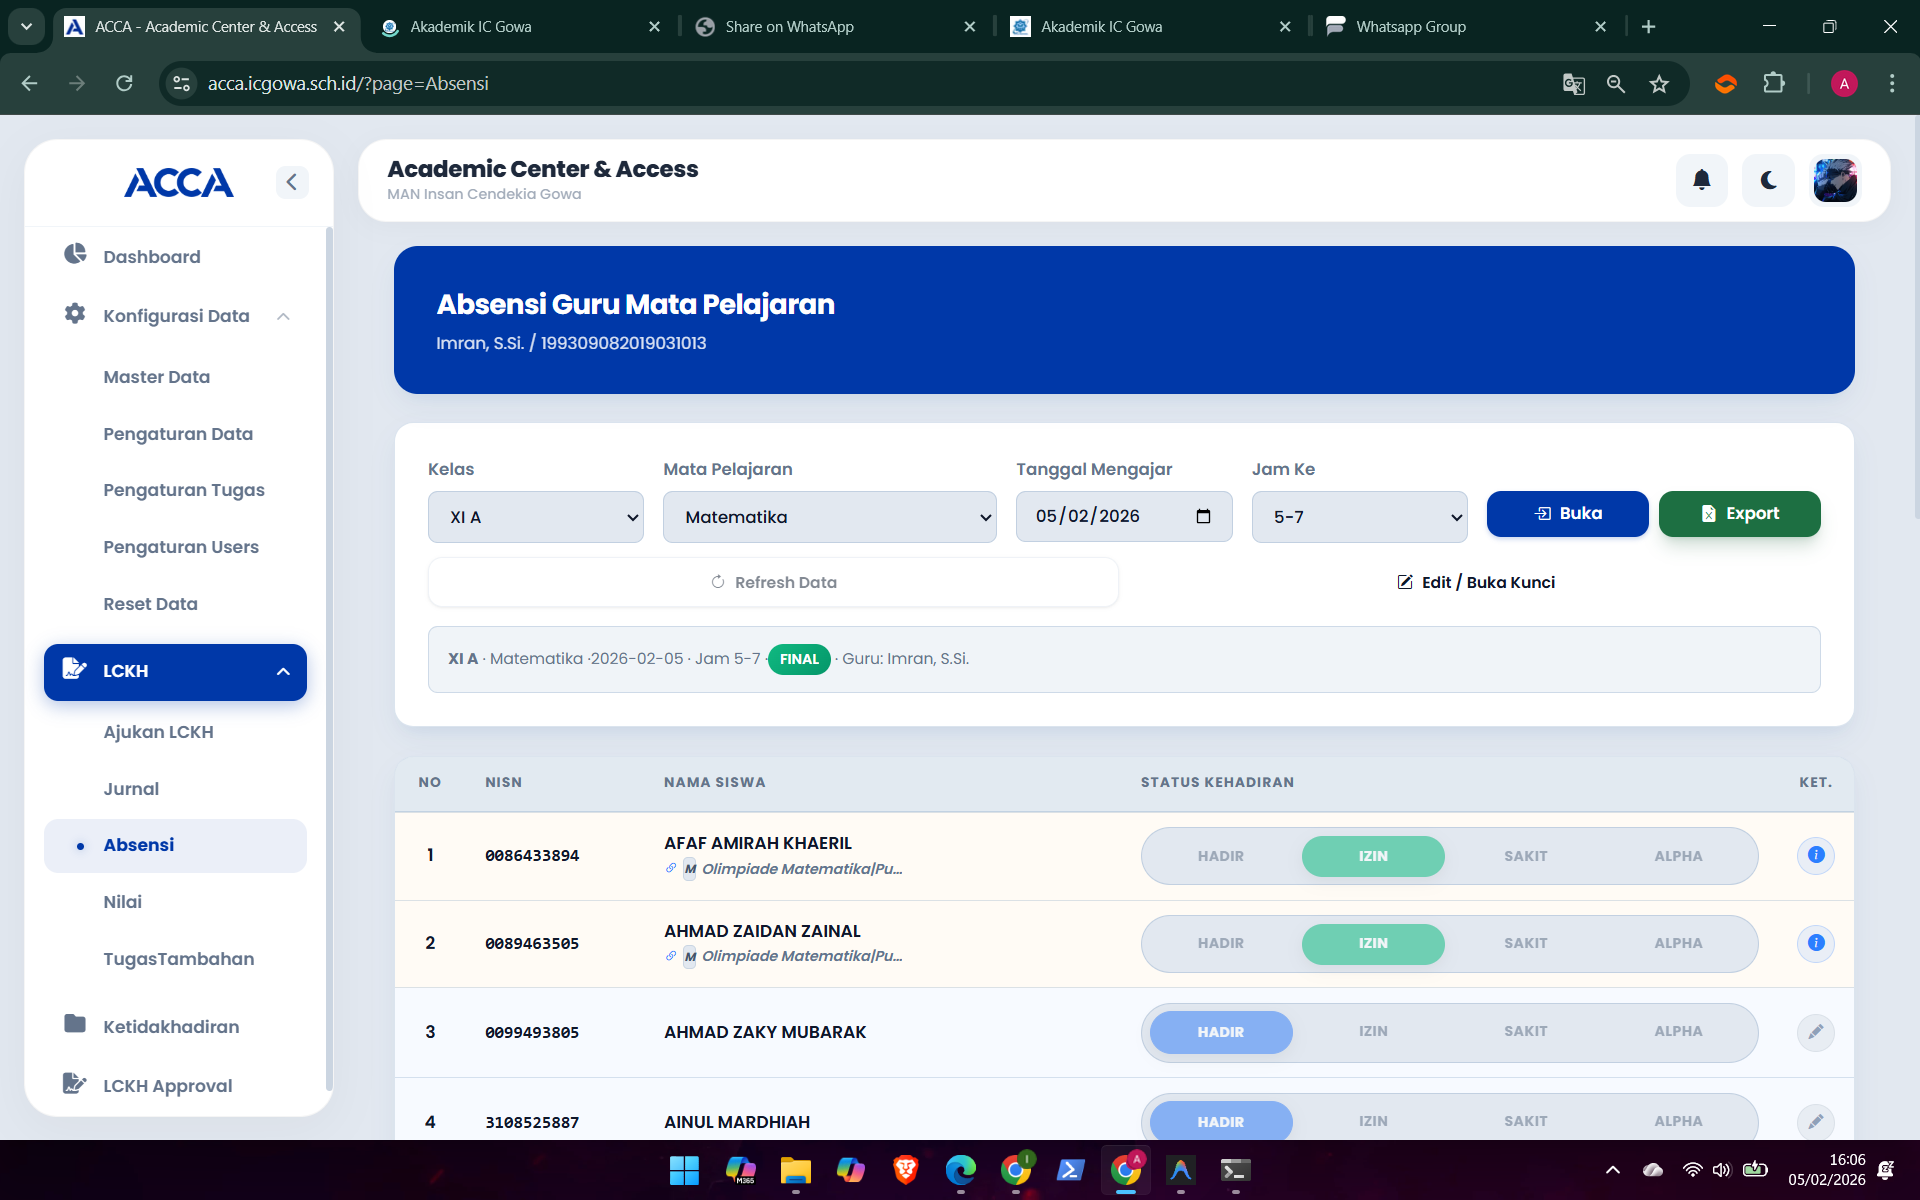1920x1200 pixels.
Task: Open the Mata Pelajaran dropdown
Action: click(829, 517)
